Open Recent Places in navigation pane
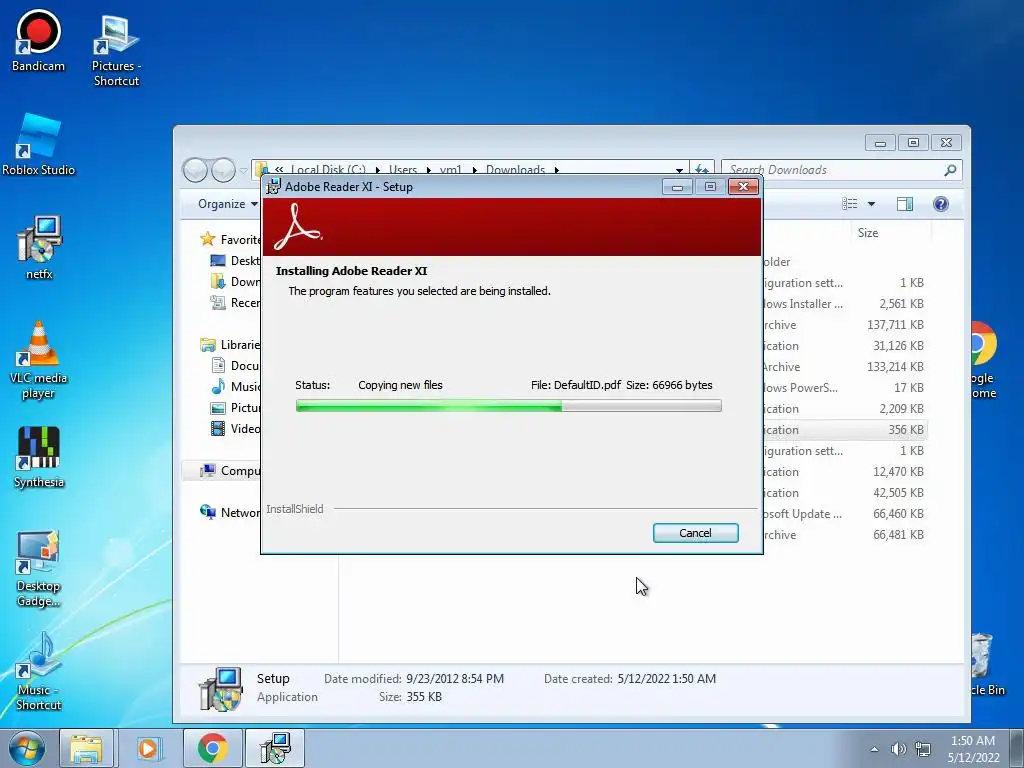1024x768 pixels. pyautogui.click(x=235, y=302)
